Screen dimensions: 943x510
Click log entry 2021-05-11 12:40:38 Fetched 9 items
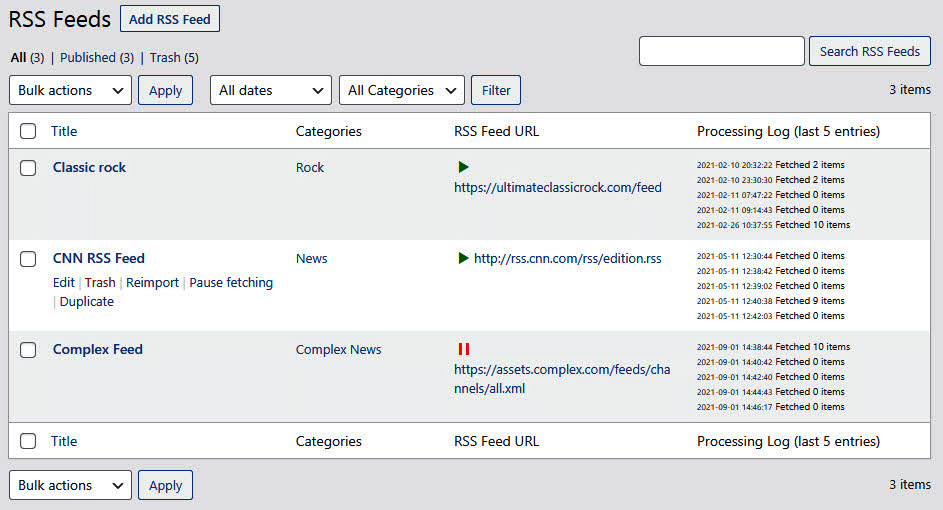click(x=770, y=301)
